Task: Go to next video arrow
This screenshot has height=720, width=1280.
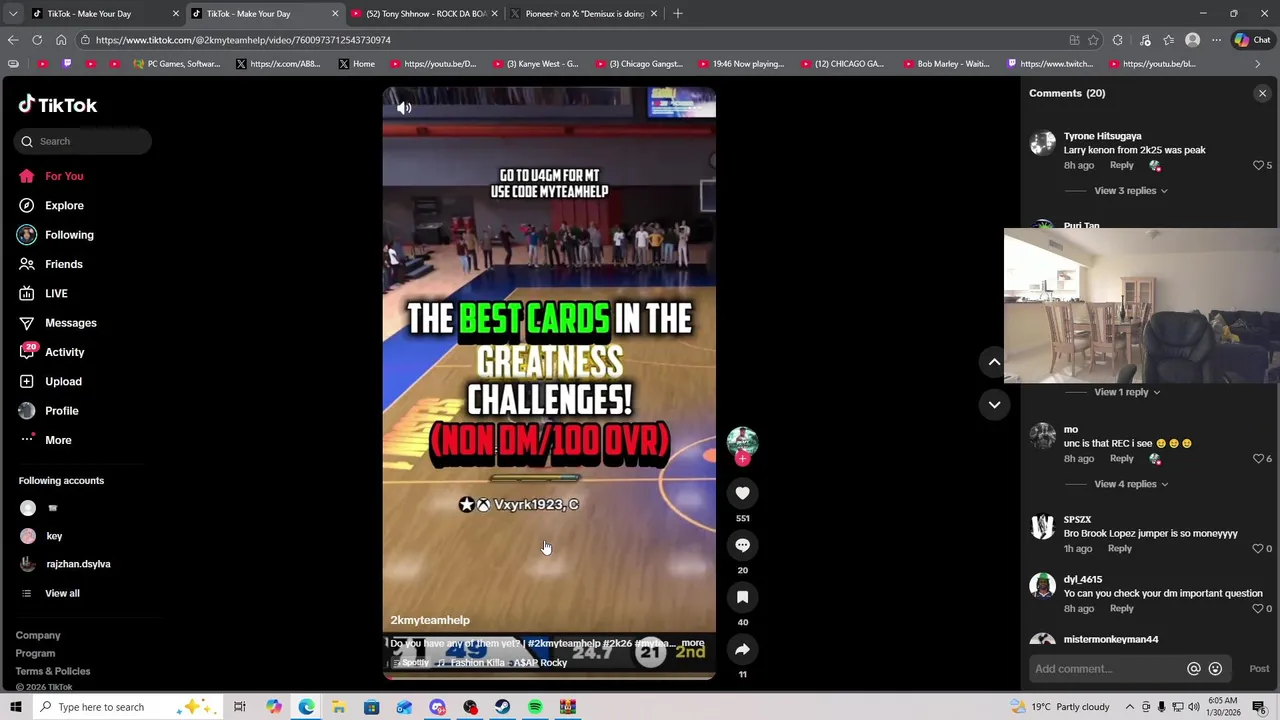Action: point(994,405)
